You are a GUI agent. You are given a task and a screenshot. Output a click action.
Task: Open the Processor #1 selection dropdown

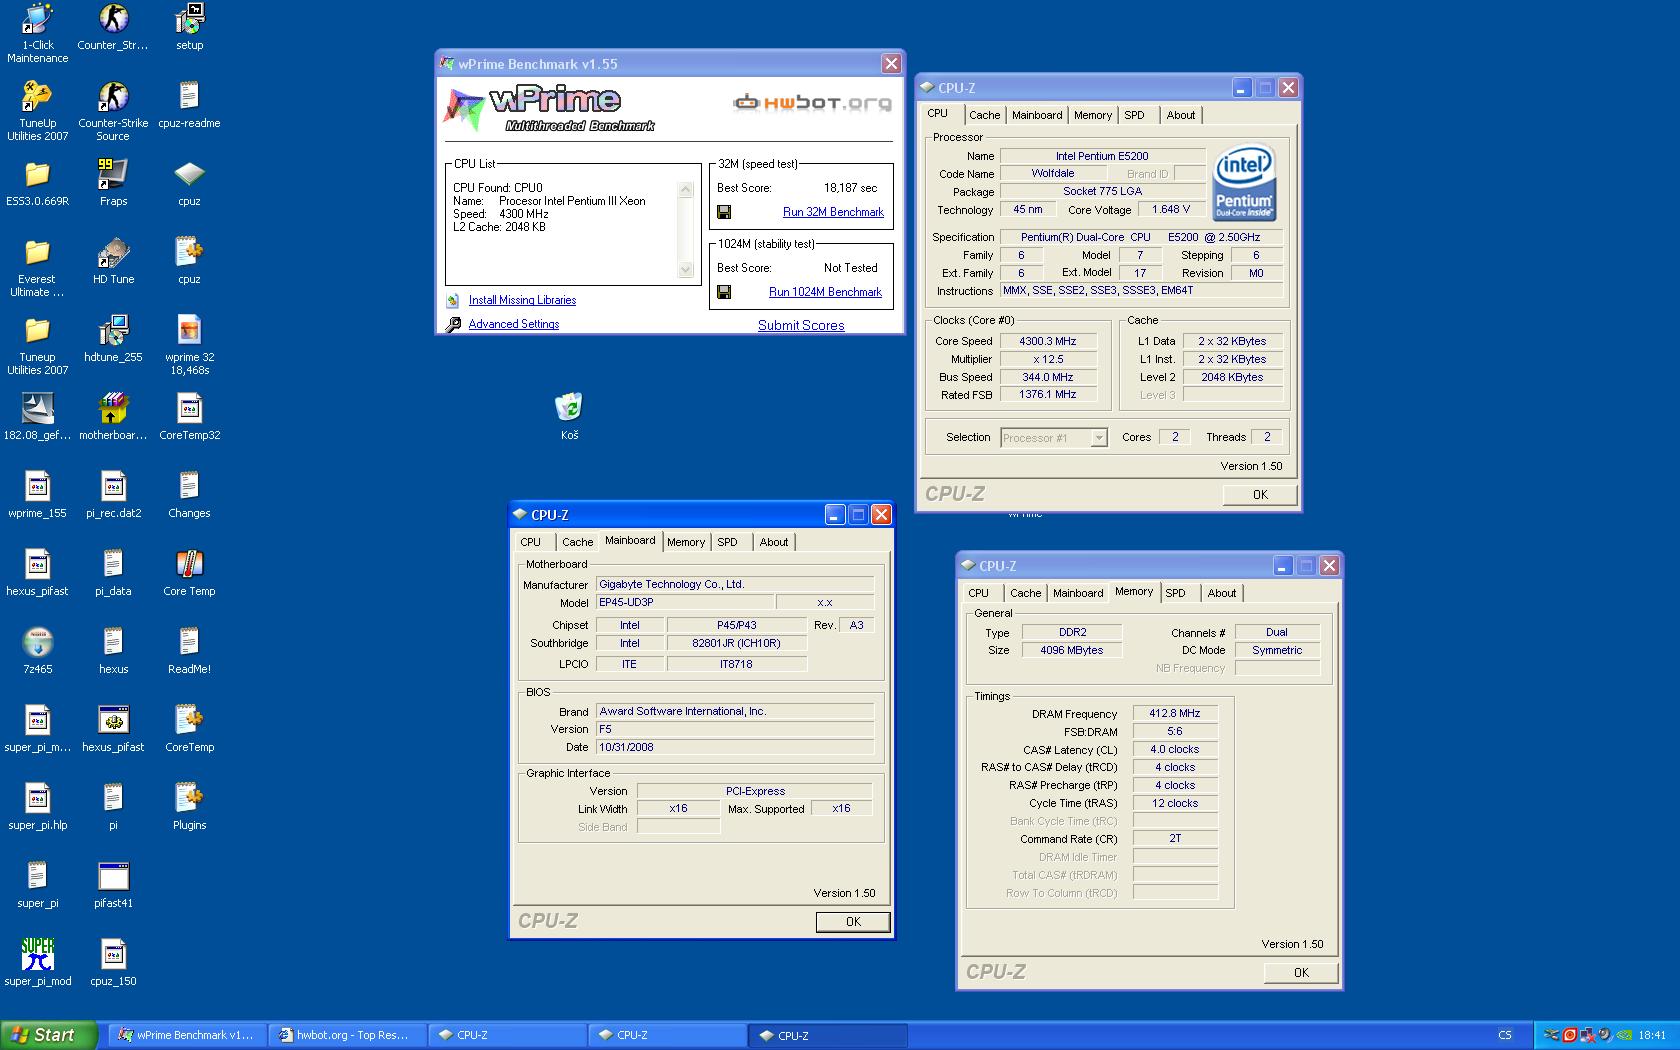tap(1099, 438)
